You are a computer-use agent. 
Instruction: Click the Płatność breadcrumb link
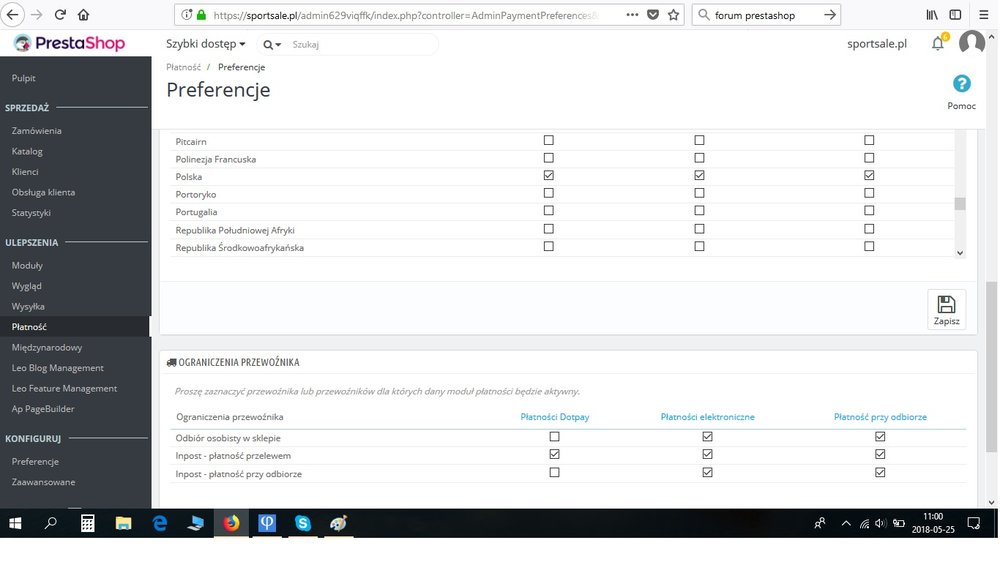183,67
